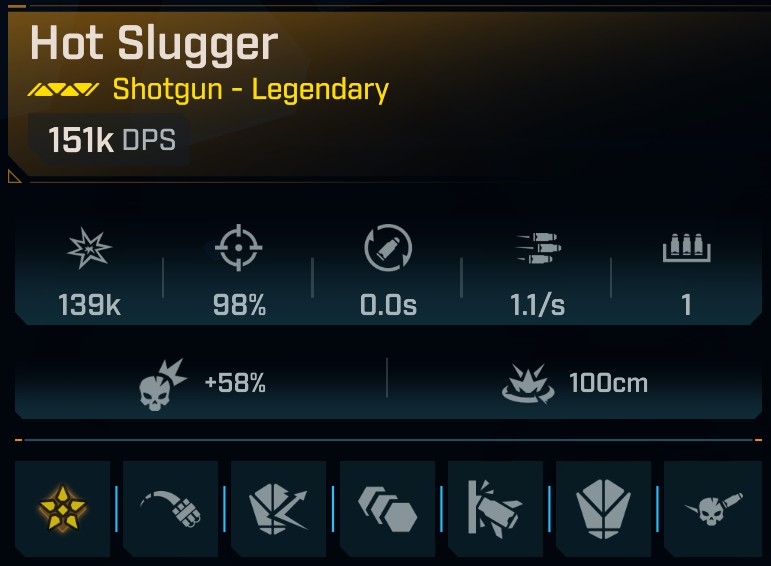771x566 pixels.
Task: Click the Shotgun - Legendary rarity label
Action: tap(251, 89)
